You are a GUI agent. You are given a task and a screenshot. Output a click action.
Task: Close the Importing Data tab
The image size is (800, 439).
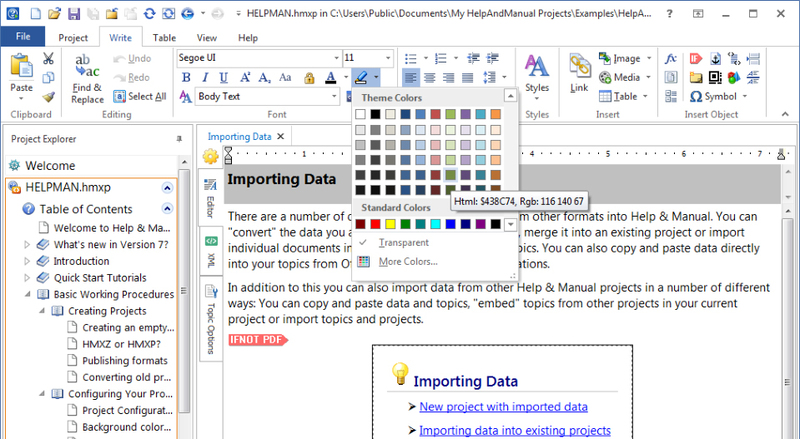point(280,136)
